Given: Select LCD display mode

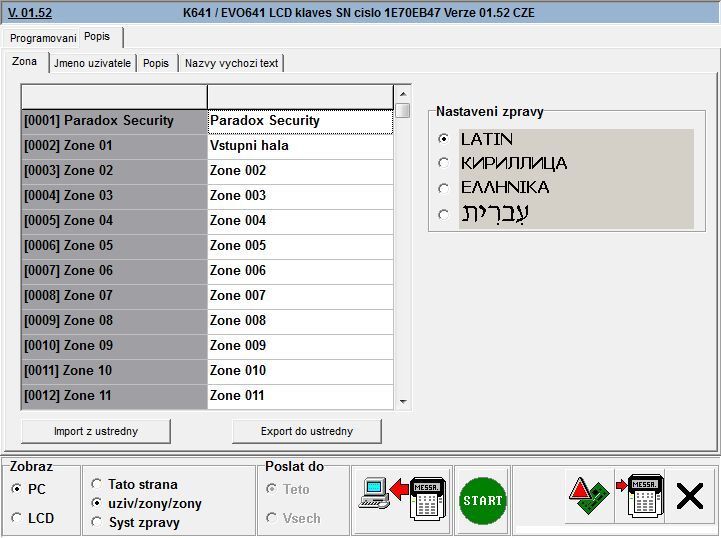Looking at the screenshot, I should [17, 518].
